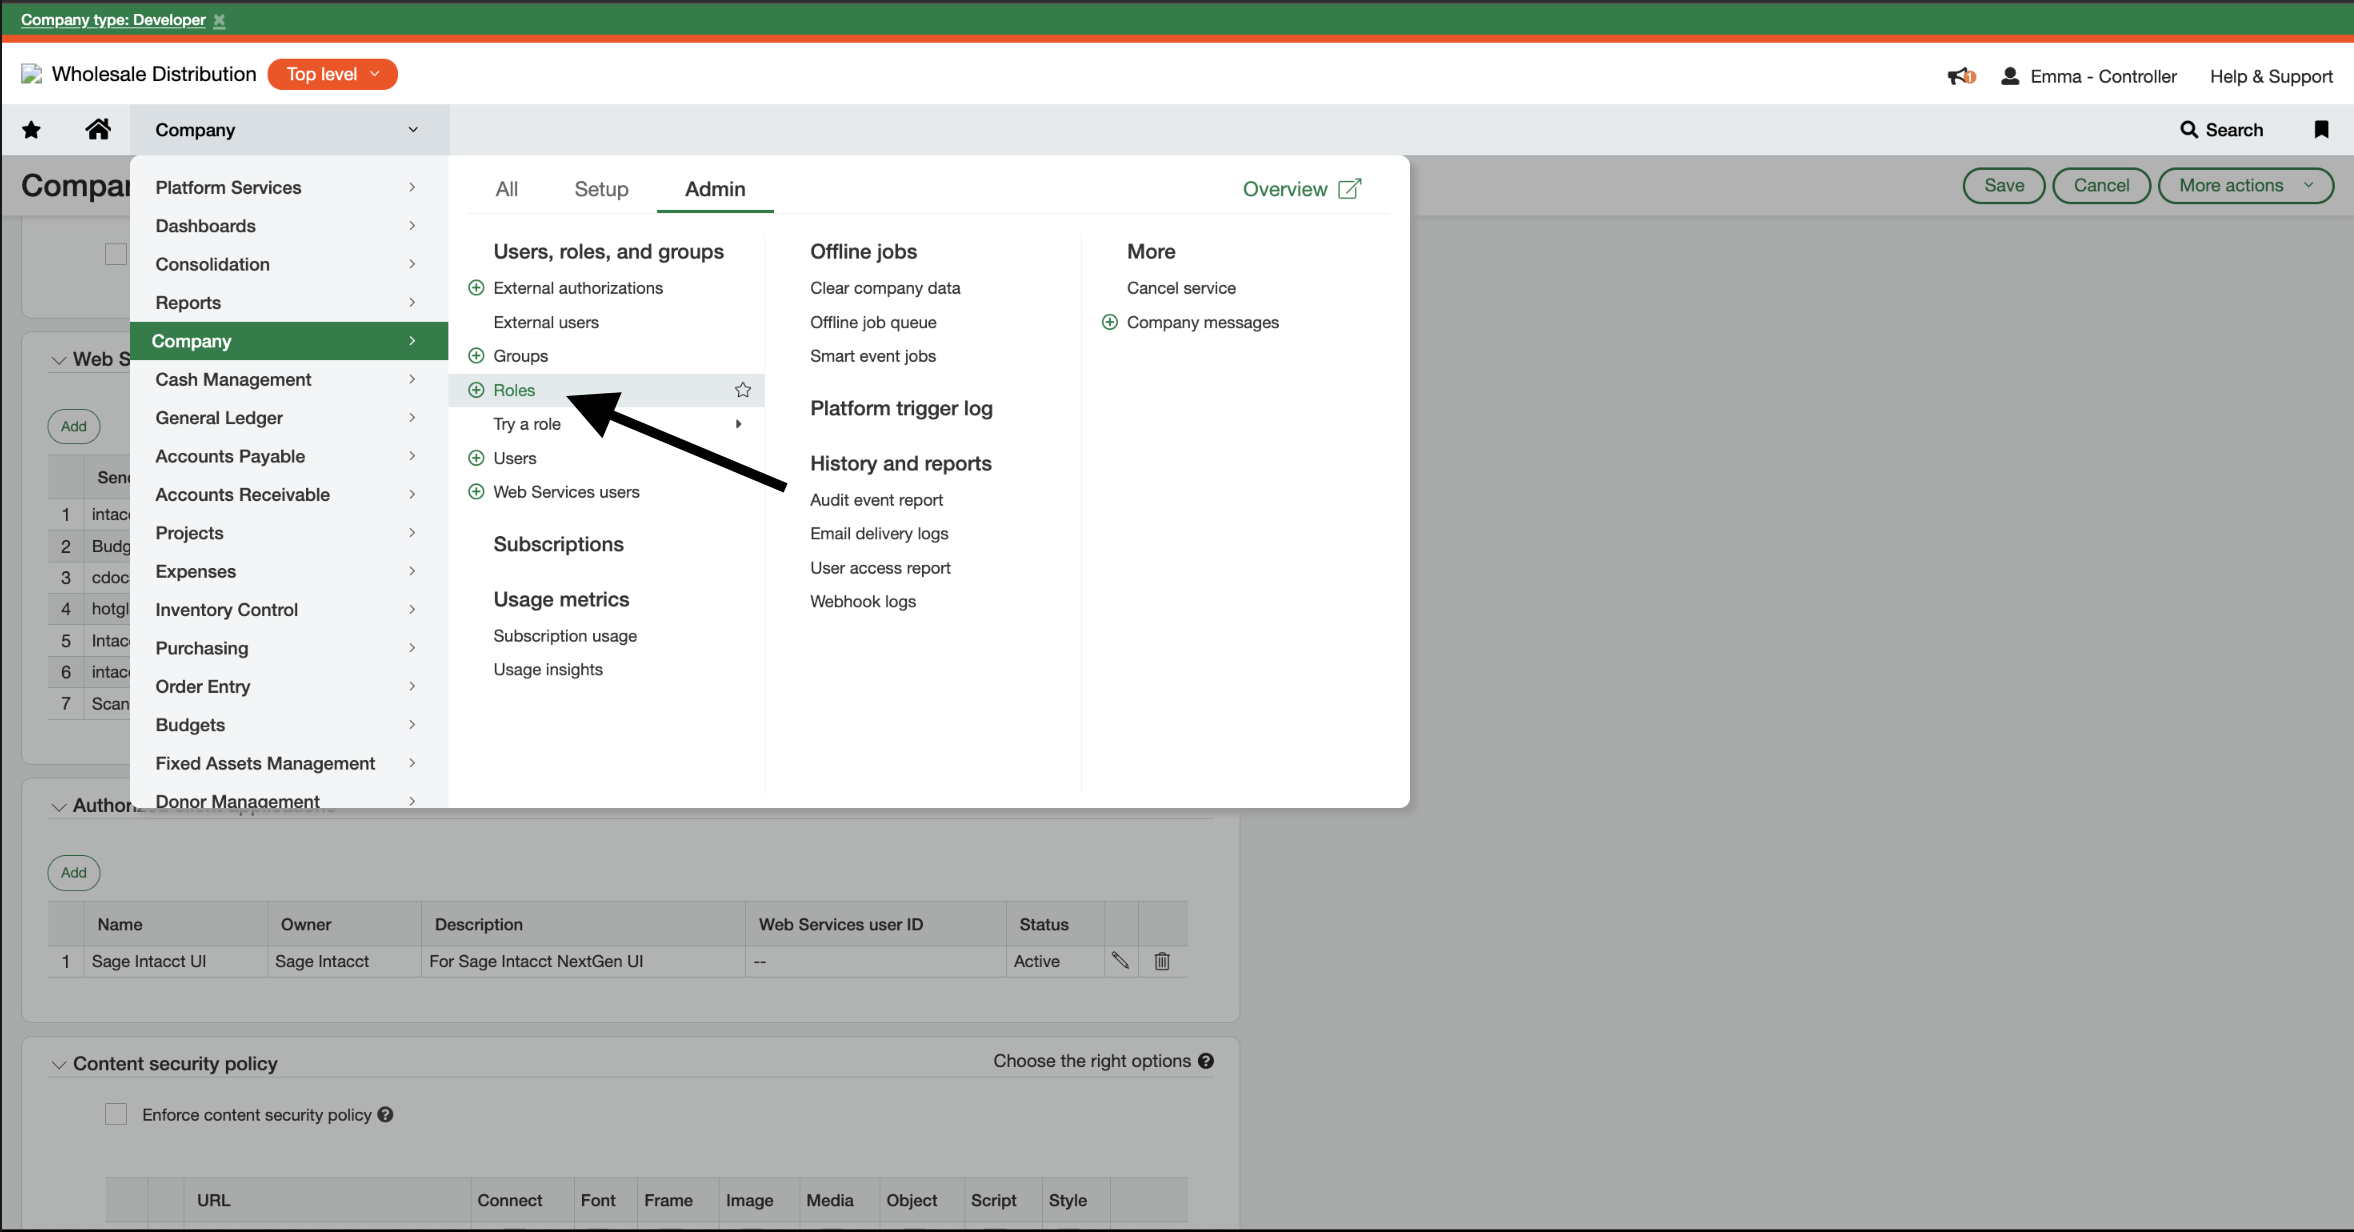Click the favorites star icon in navigation bar
The height and width of the screenshot is (1232, 2354).
coord(31,130)
